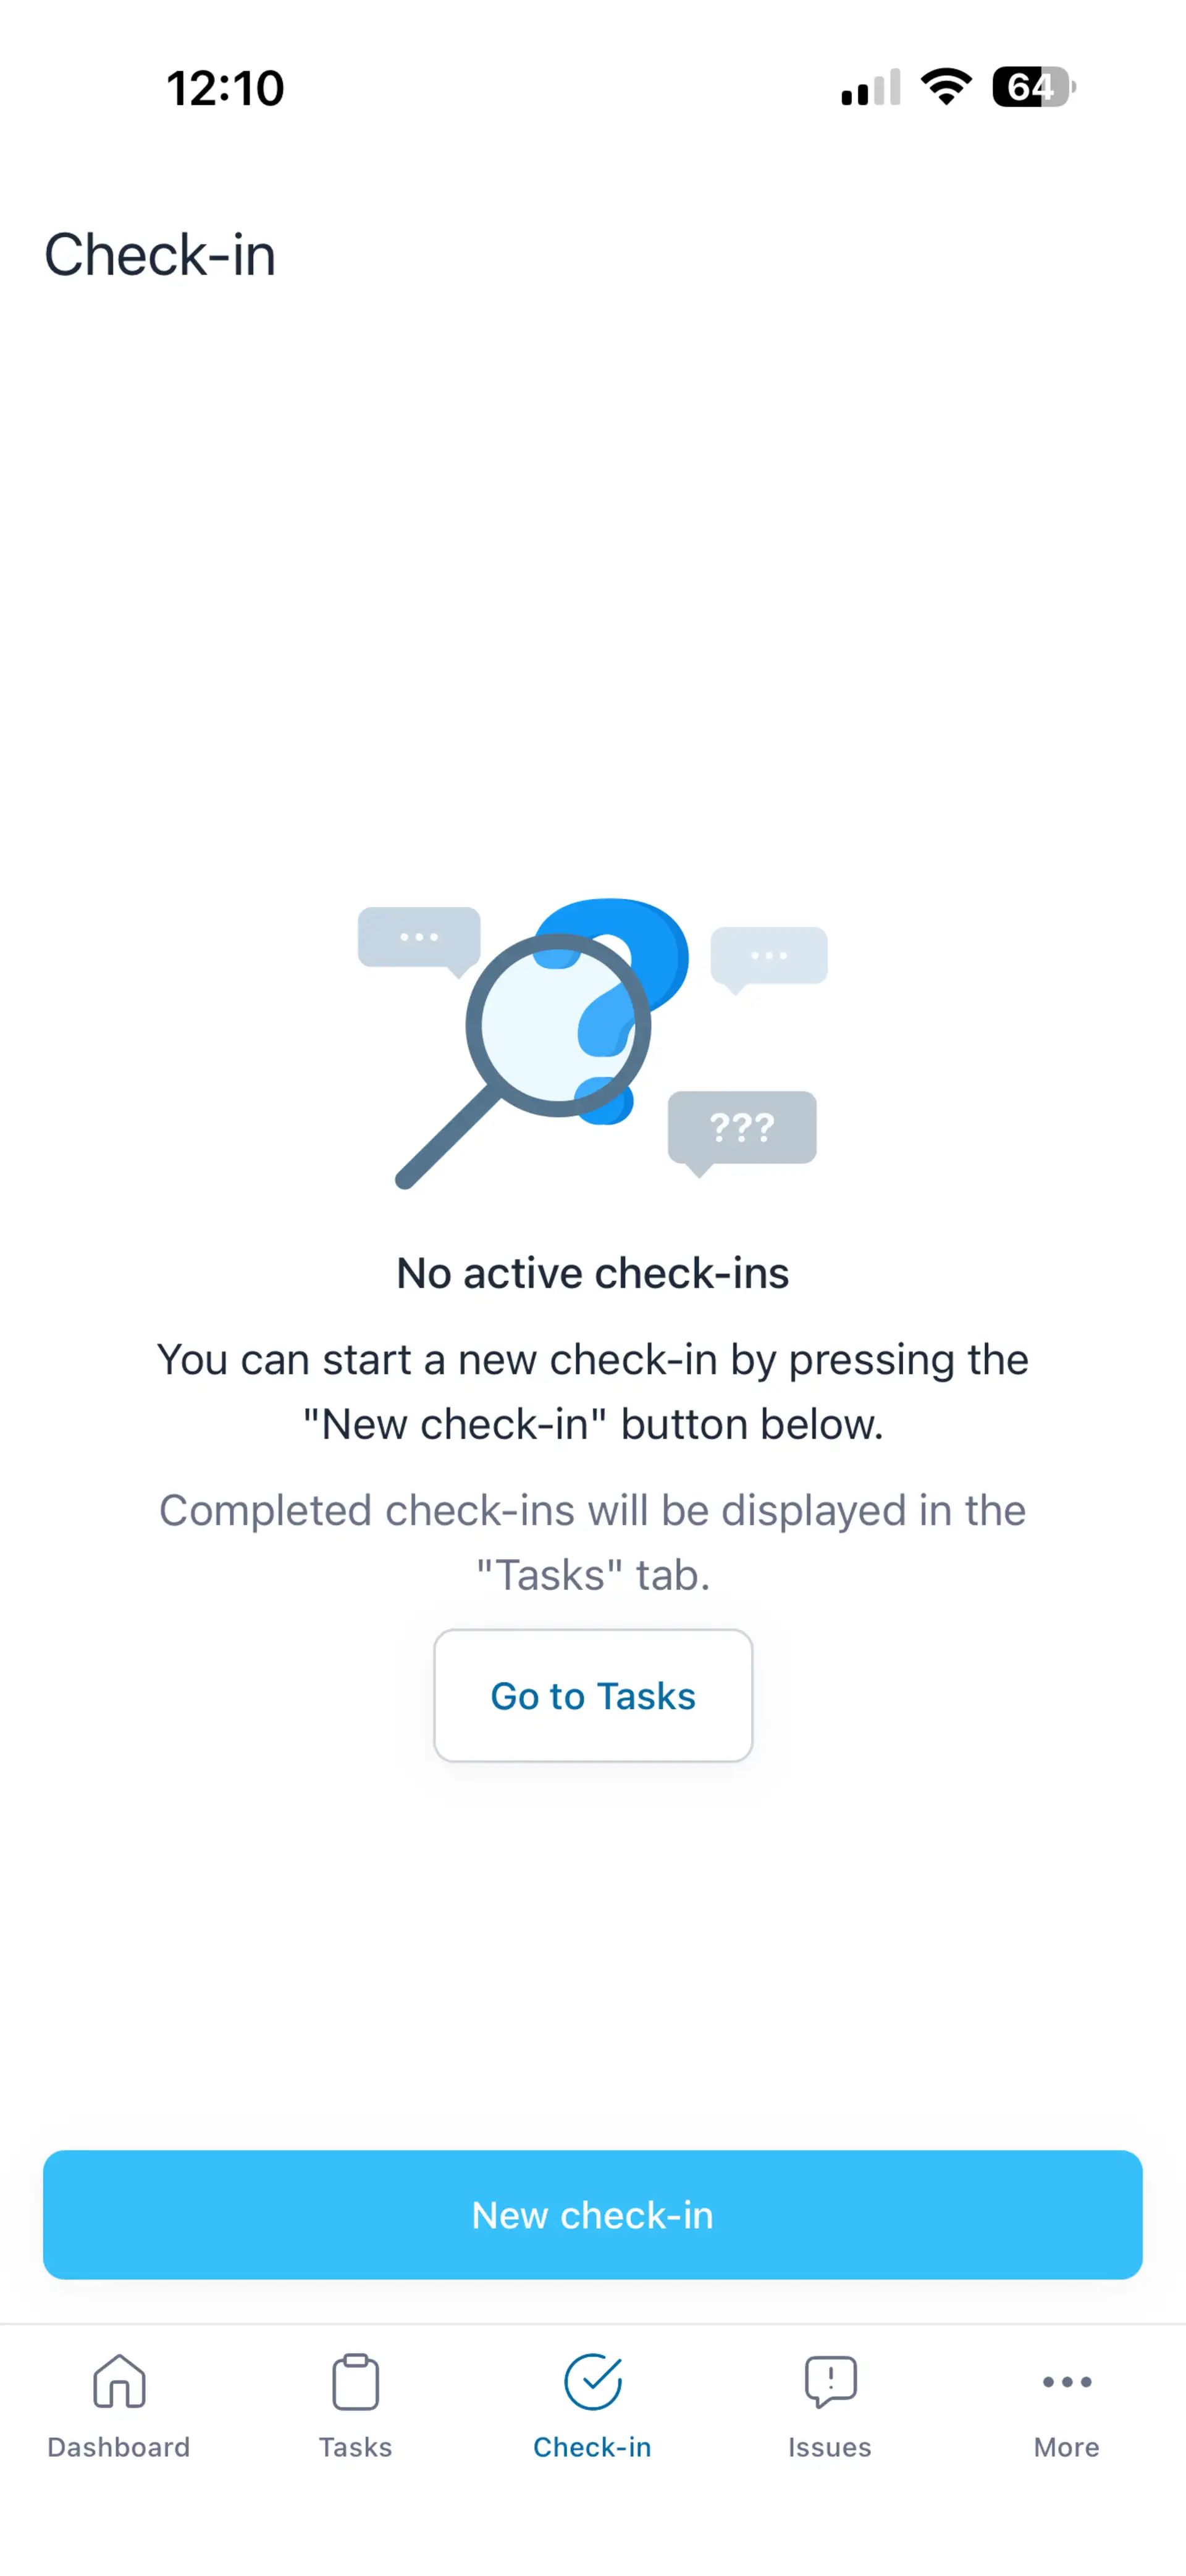The width and height of the screenshot is (1186, 2576).
Task: Open the Issues alert bubble icon
Action: coord(829,2381)
